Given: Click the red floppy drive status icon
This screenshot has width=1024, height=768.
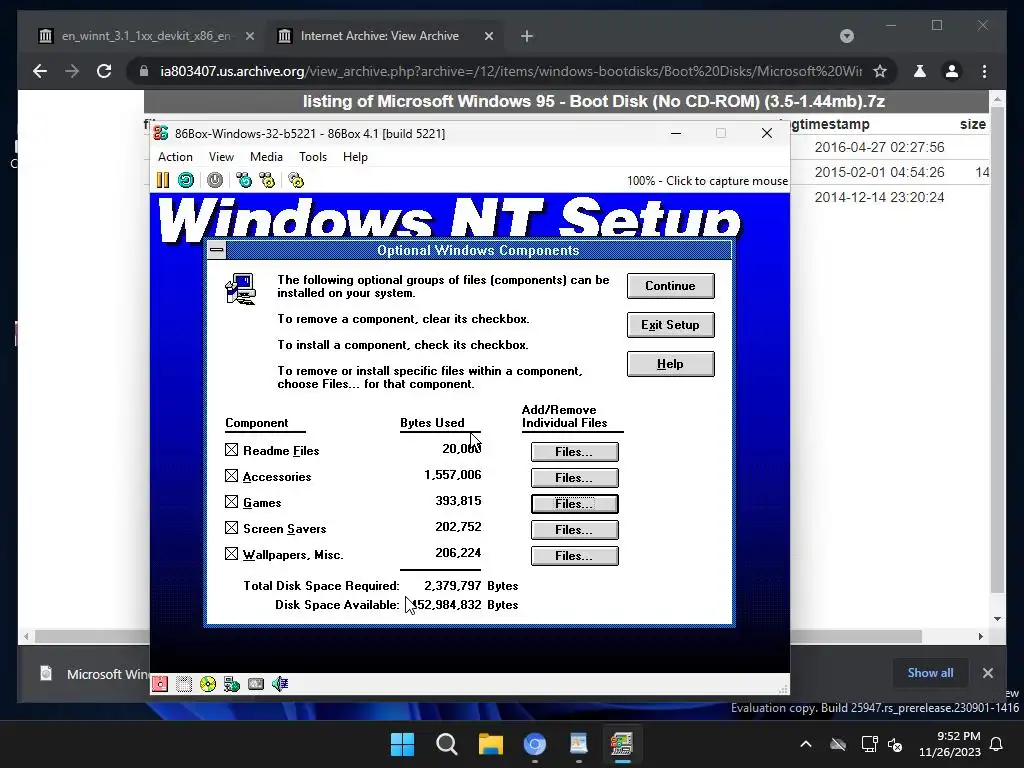Looking at the screenshot, I should pos(160,684).
